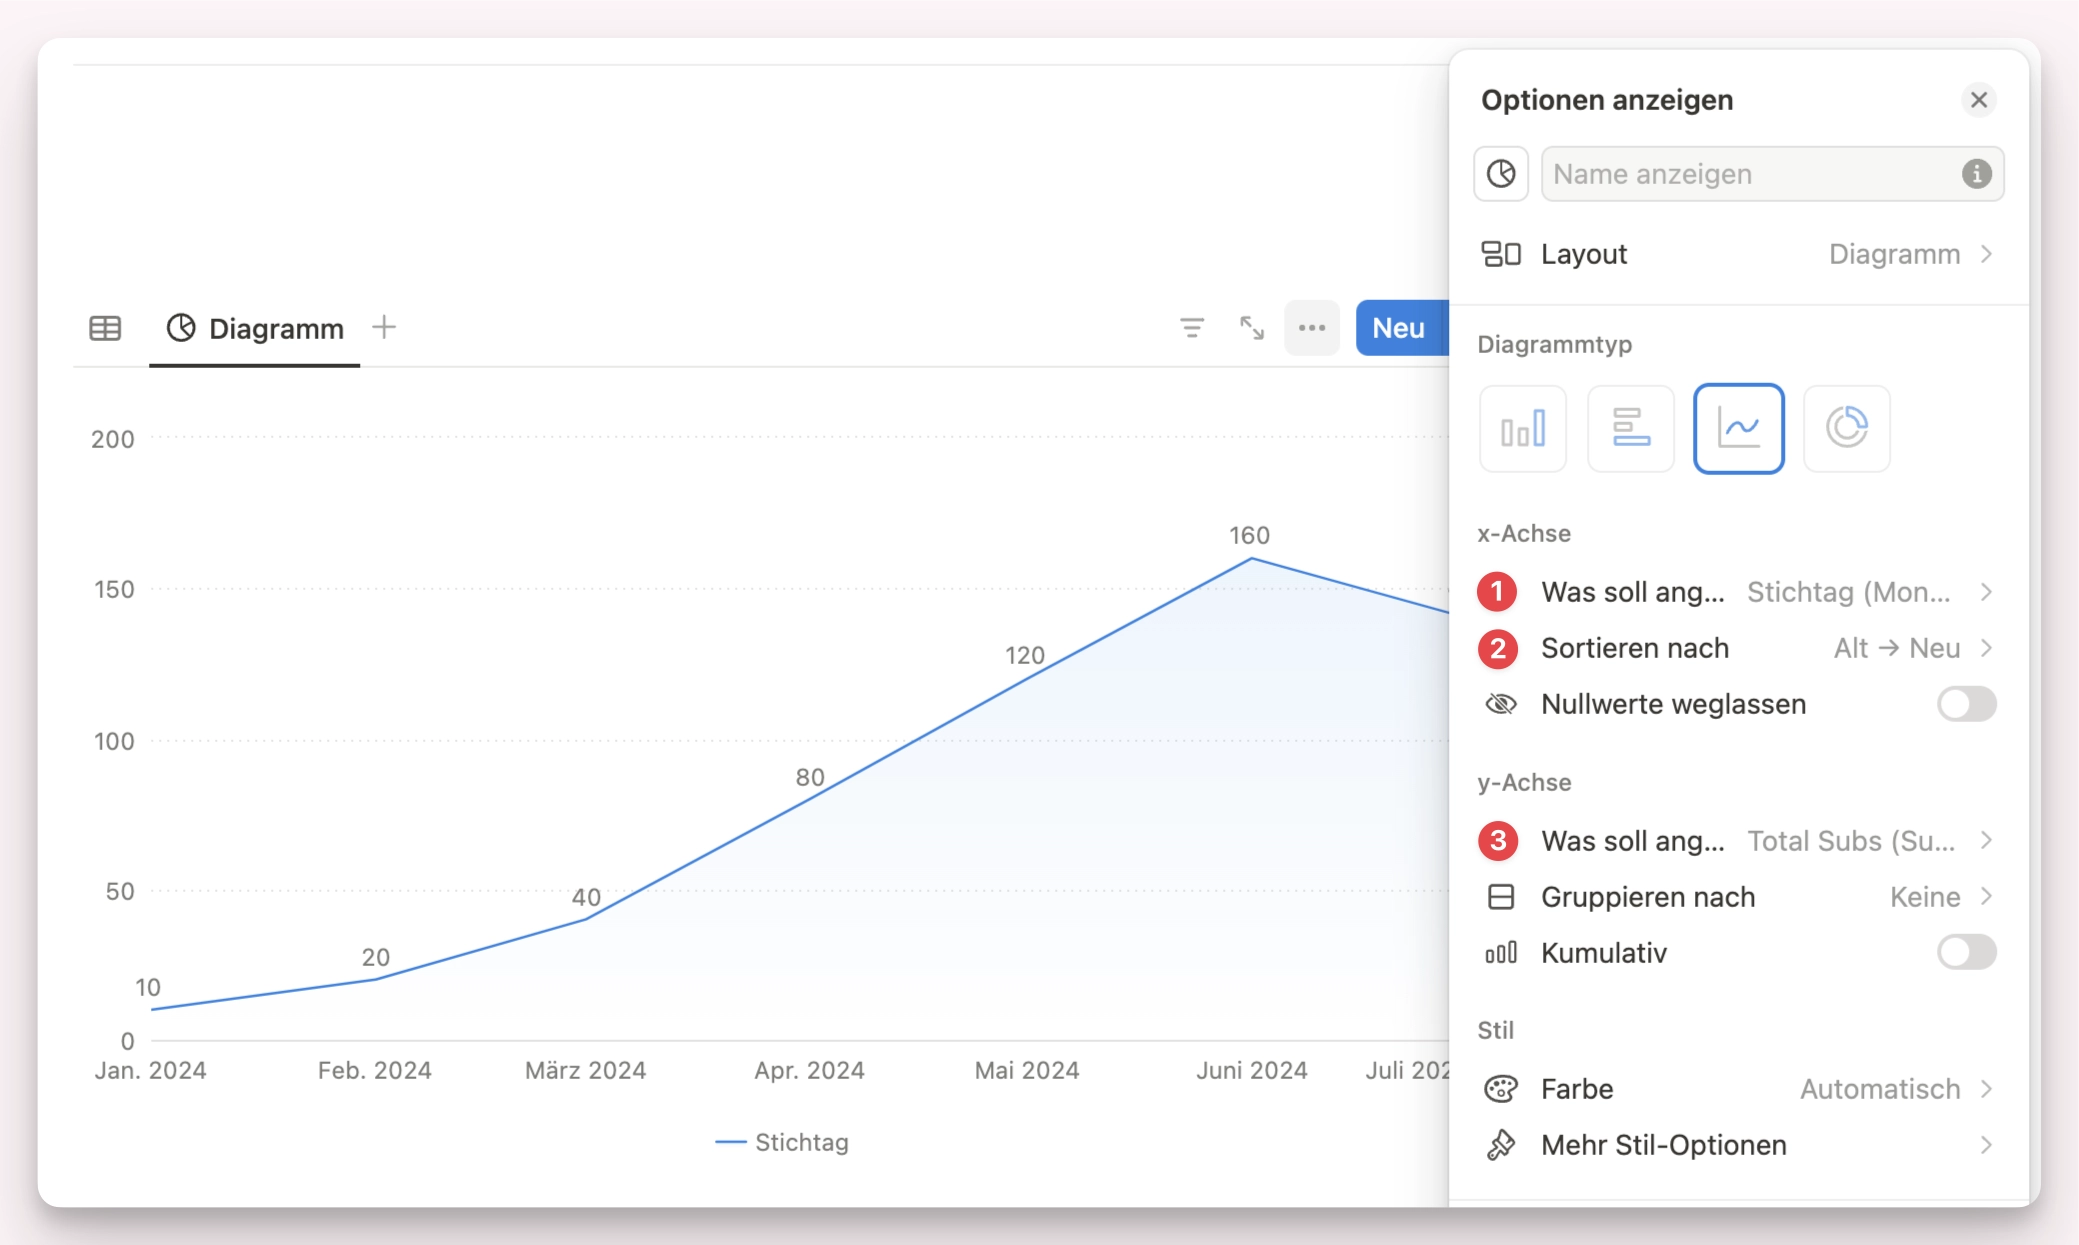The image size is (2079, 1245).
Task: Click the 160 data point label
Action: [x=1249, y=535]
